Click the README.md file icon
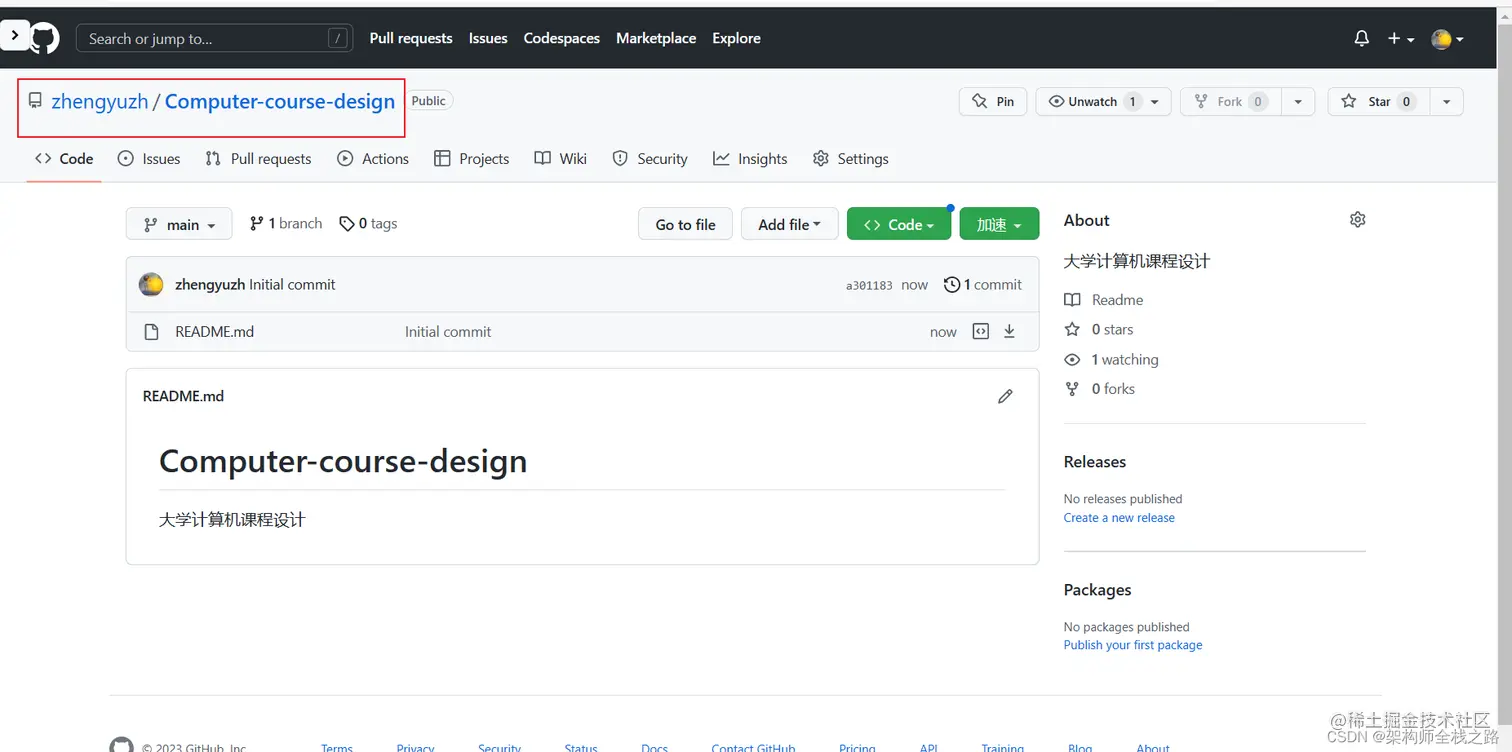The height and width of the screenshot is (752, 1512). [x=151, y=332]
